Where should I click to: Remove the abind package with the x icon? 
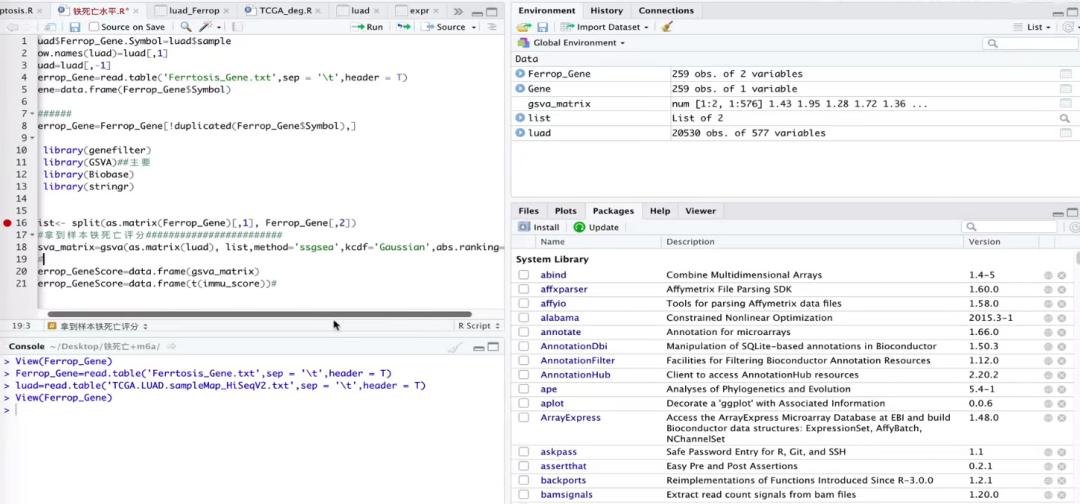(1061, 275)
